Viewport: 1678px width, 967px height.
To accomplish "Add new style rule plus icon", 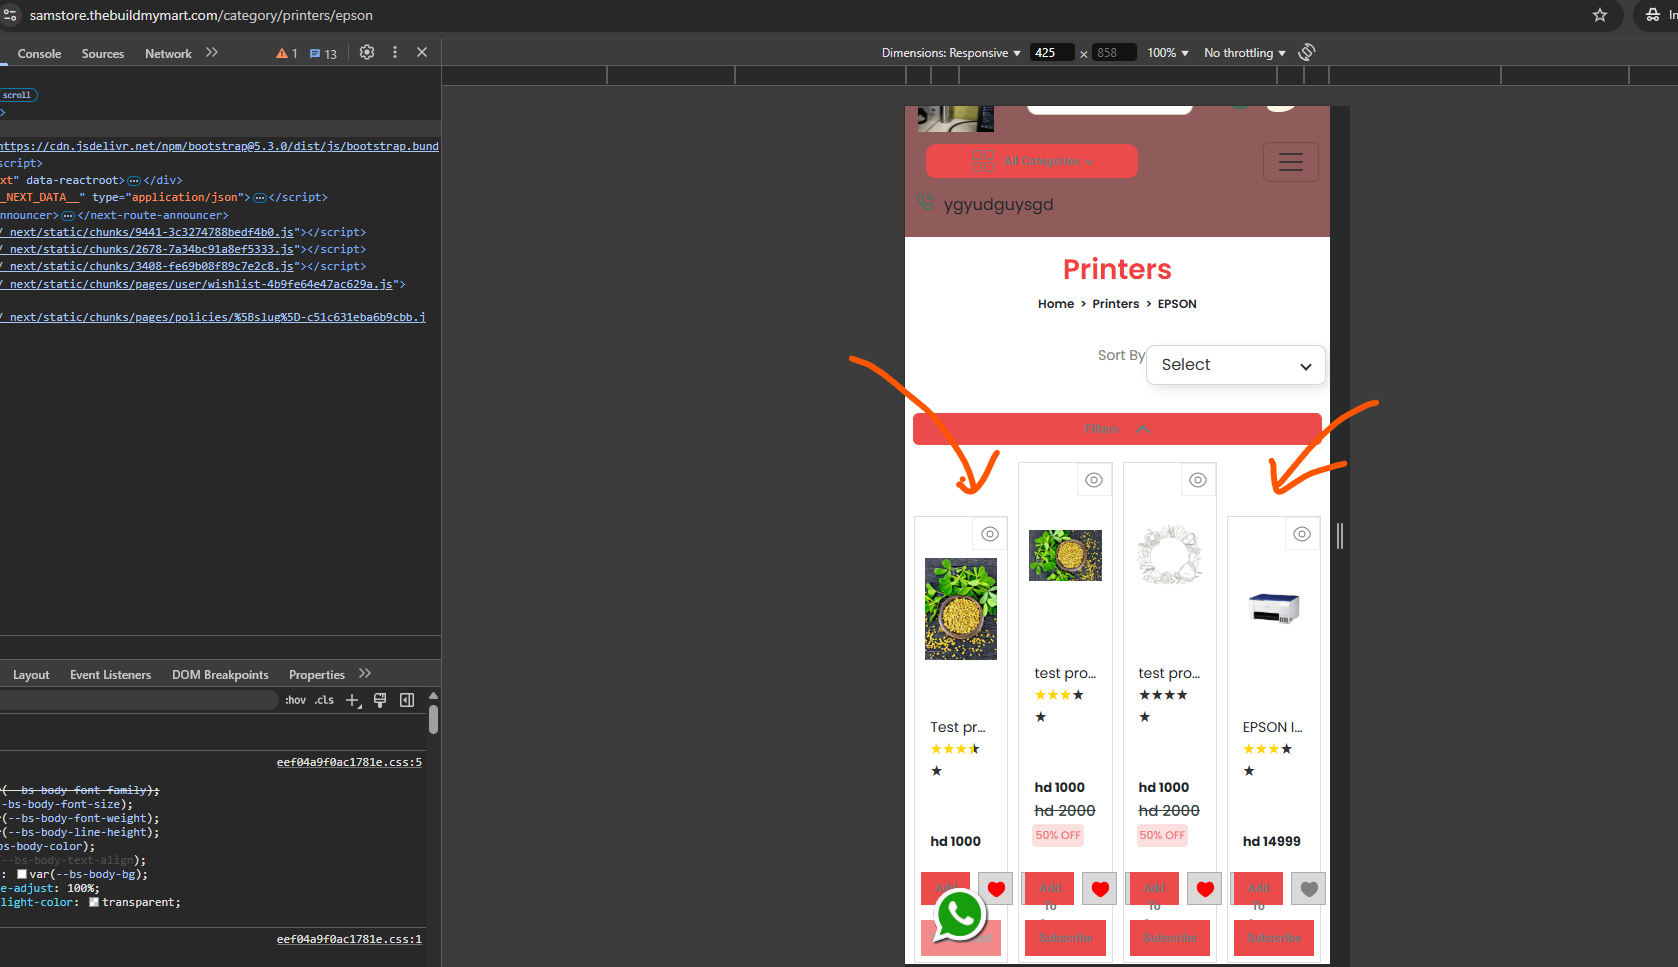I will pos(353,700).
